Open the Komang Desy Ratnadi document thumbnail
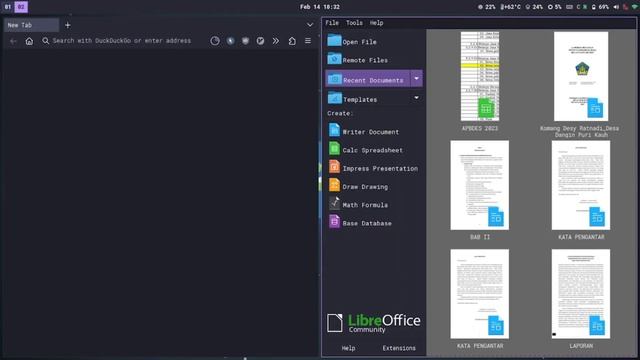The width and height of the screenshot is (640, 360). 581,76
